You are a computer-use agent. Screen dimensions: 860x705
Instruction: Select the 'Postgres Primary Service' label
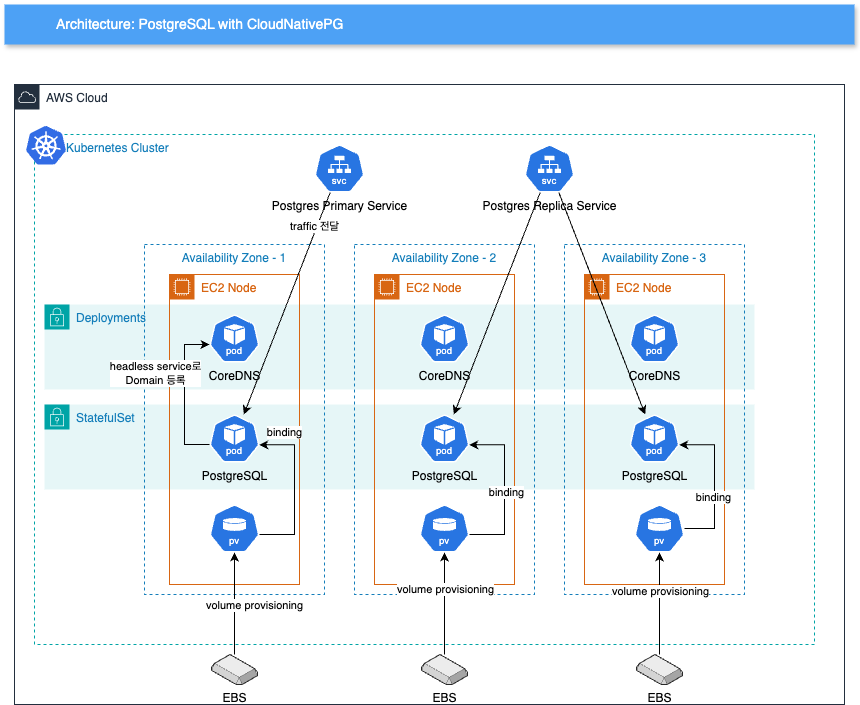(340, 206)
